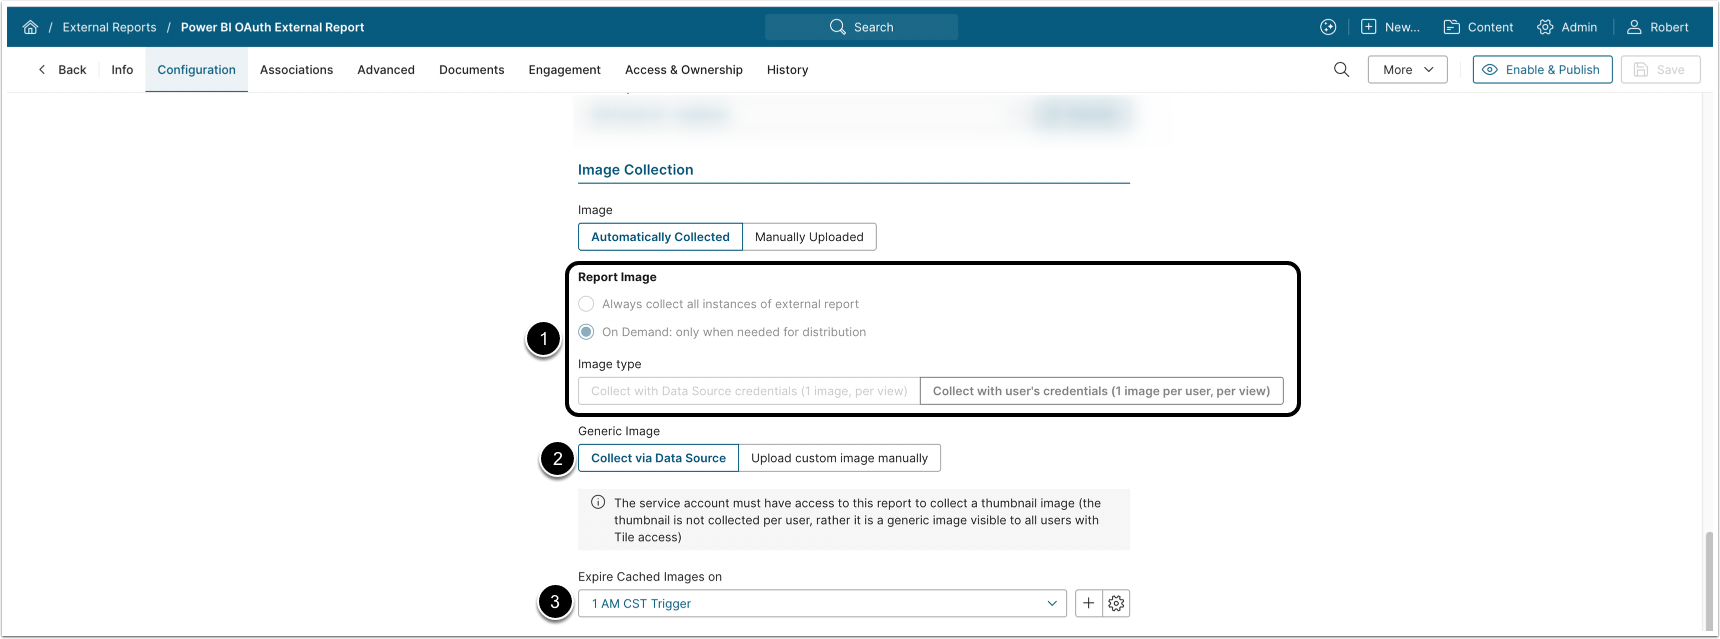Screen dimensions: 1720x639
Task: Switch to the Associations tab
Action: (296, 70)
